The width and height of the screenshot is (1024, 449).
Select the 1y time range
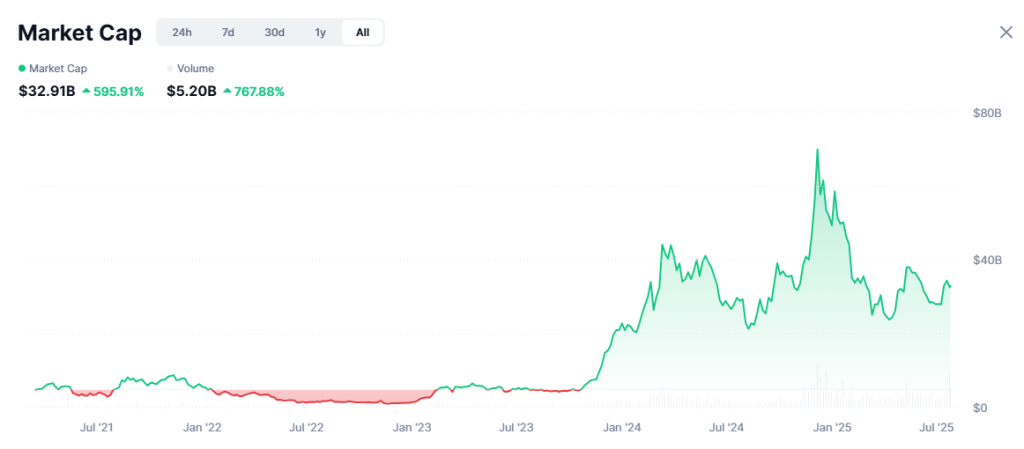320,33
